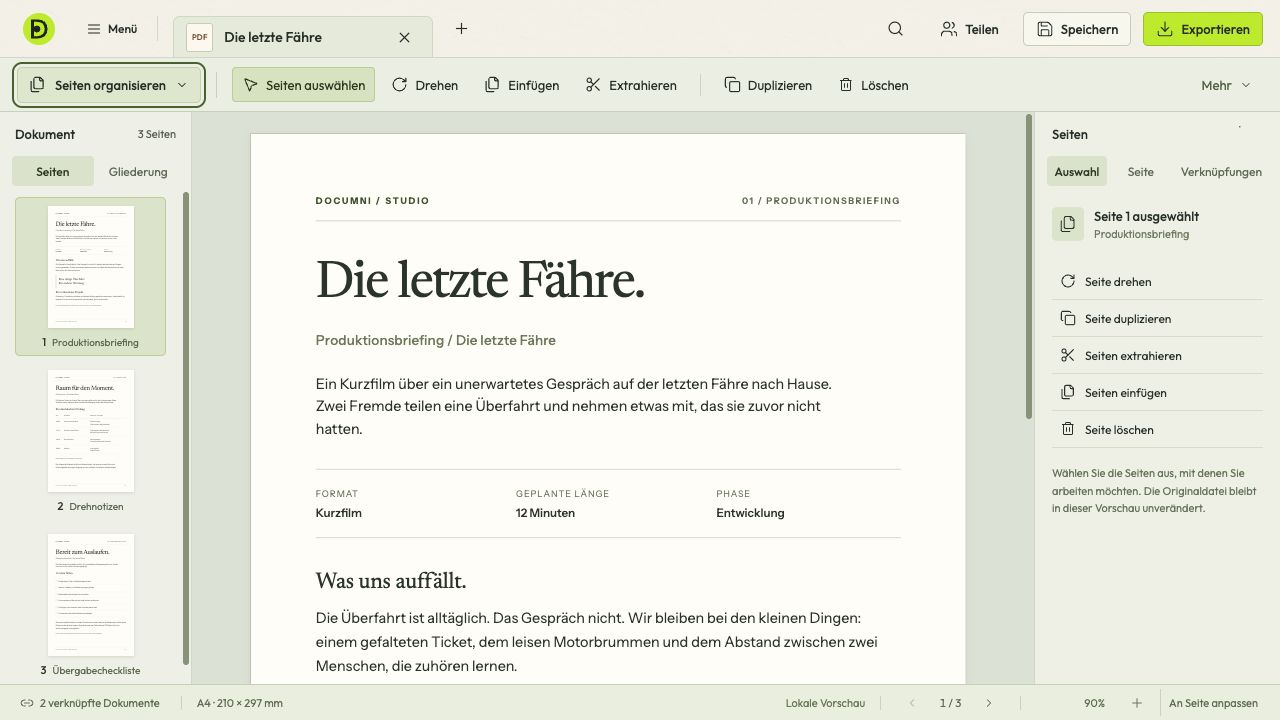The height and width of the screenshot is (720, 1280).
Task: Open search with the magnifier icon
Action: [x=895, y=29]
